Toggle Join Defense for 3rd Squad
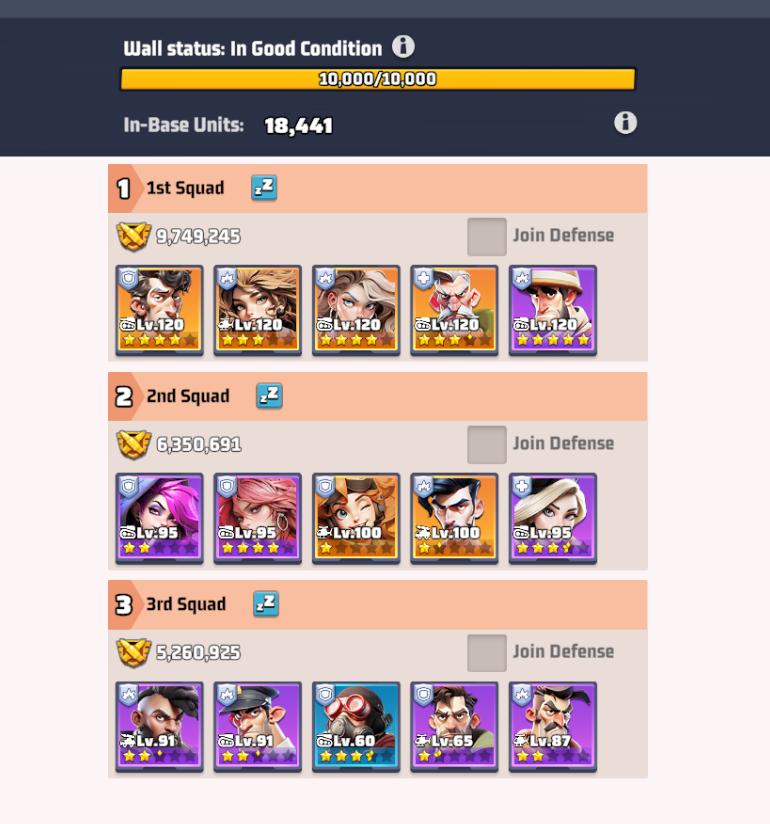 [x=487, y=653]
